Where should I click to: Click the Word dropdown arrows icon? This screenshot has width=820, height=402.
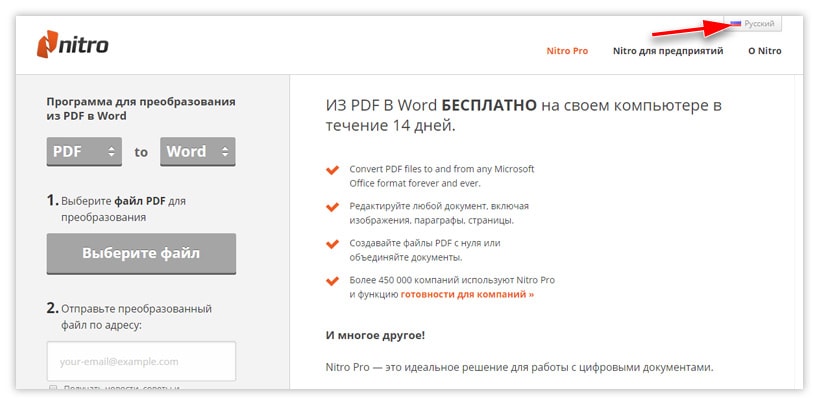click(225, 152)
